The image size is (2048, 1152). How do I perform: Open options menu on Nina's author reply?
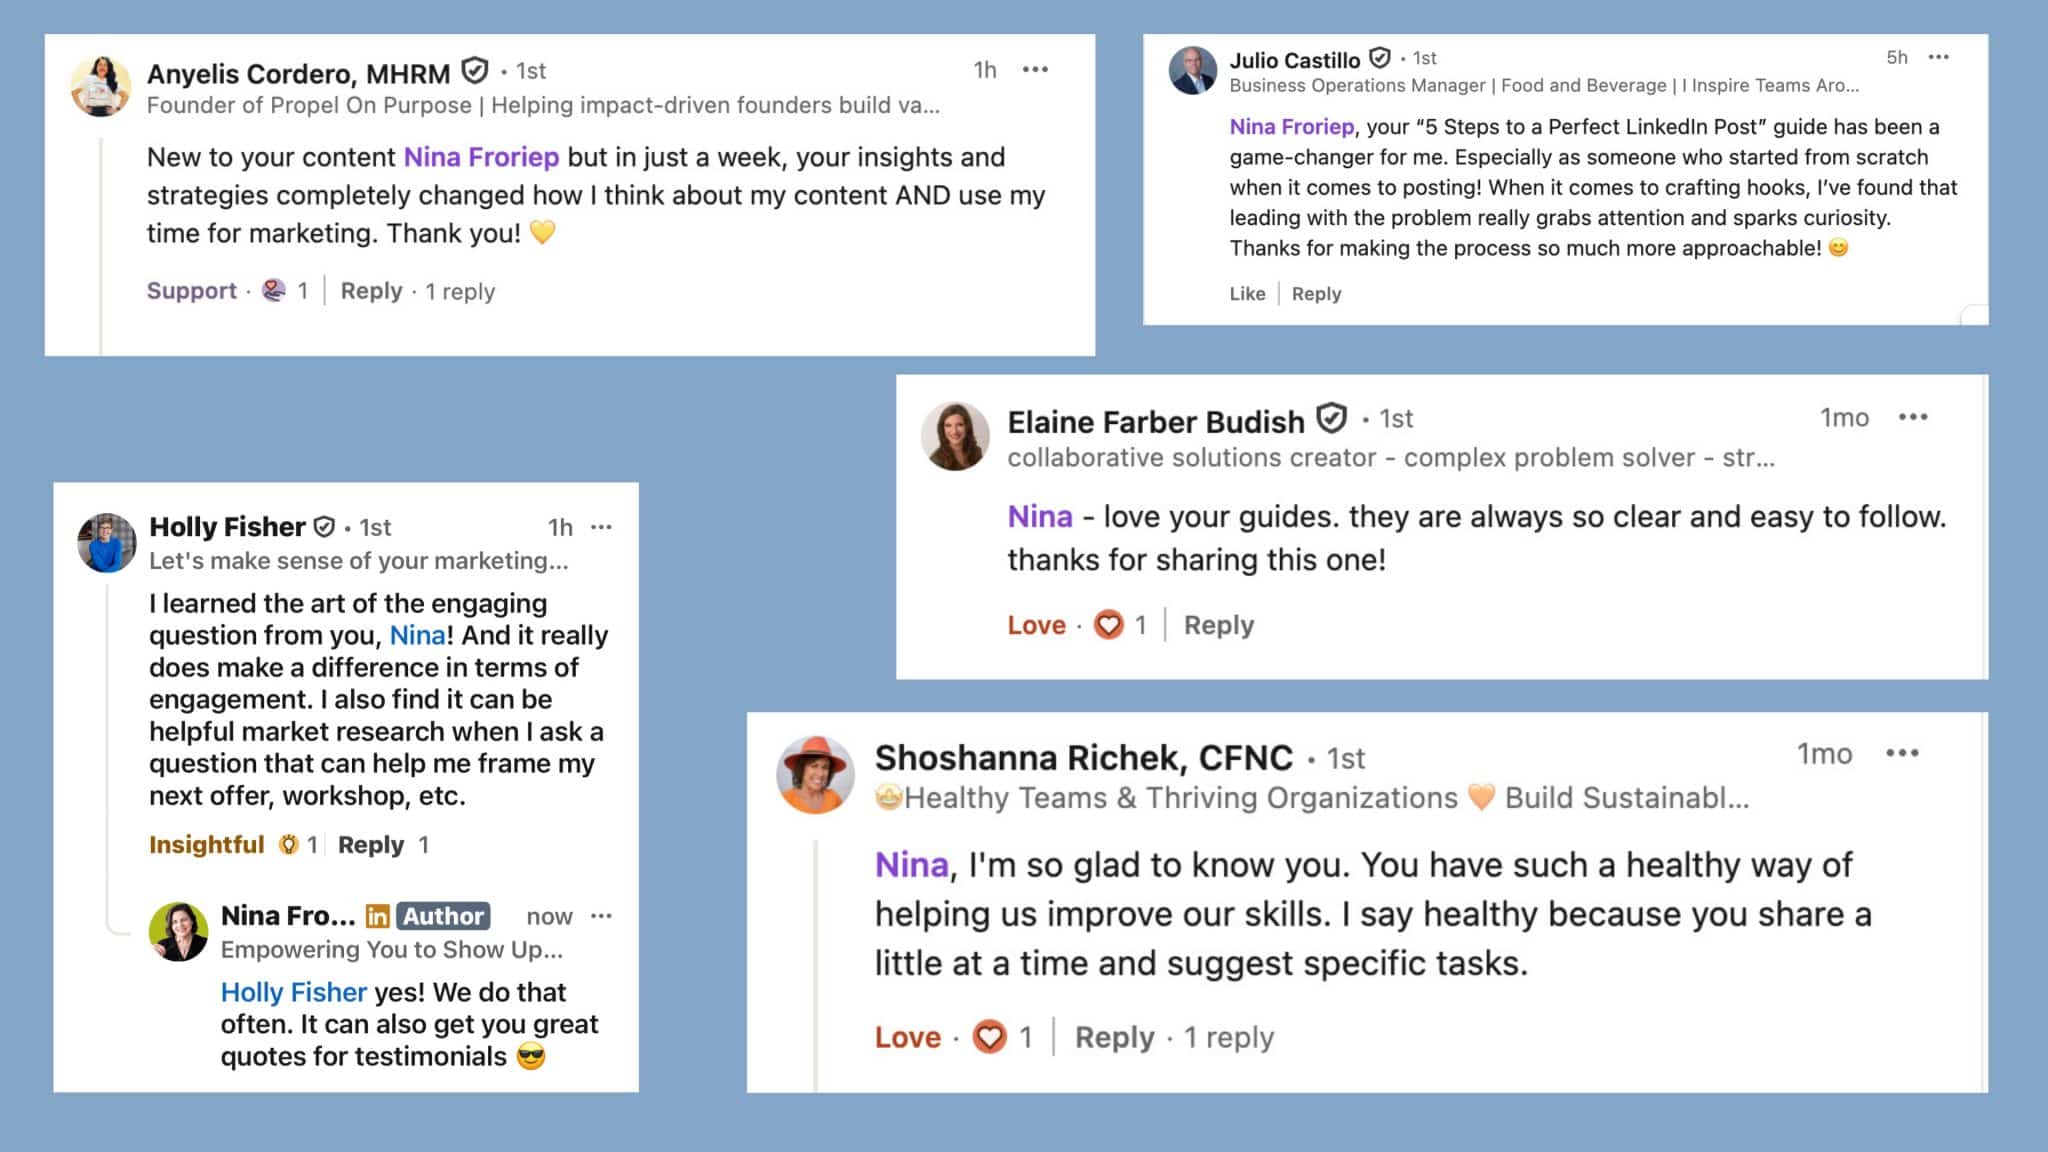click(x=601, y=916)
